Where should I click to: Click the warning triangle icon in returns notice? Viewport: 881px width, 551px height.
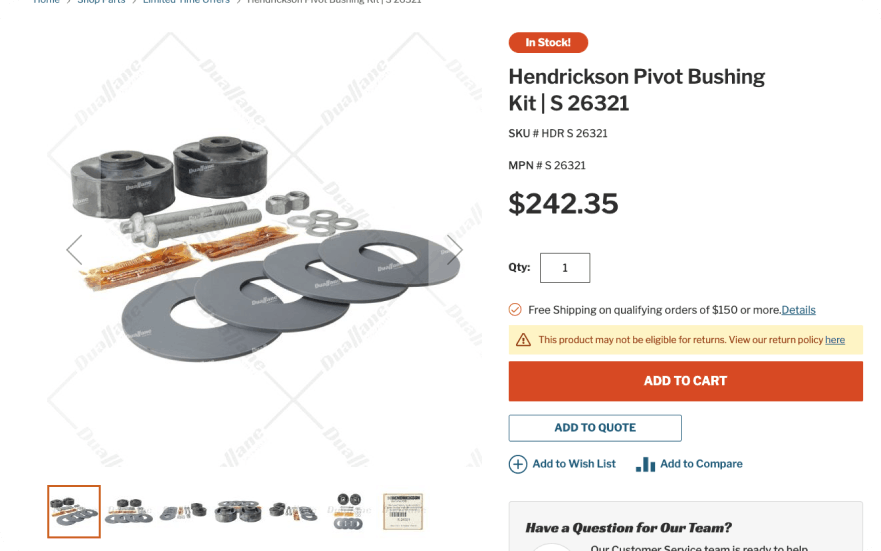point(523,340)
